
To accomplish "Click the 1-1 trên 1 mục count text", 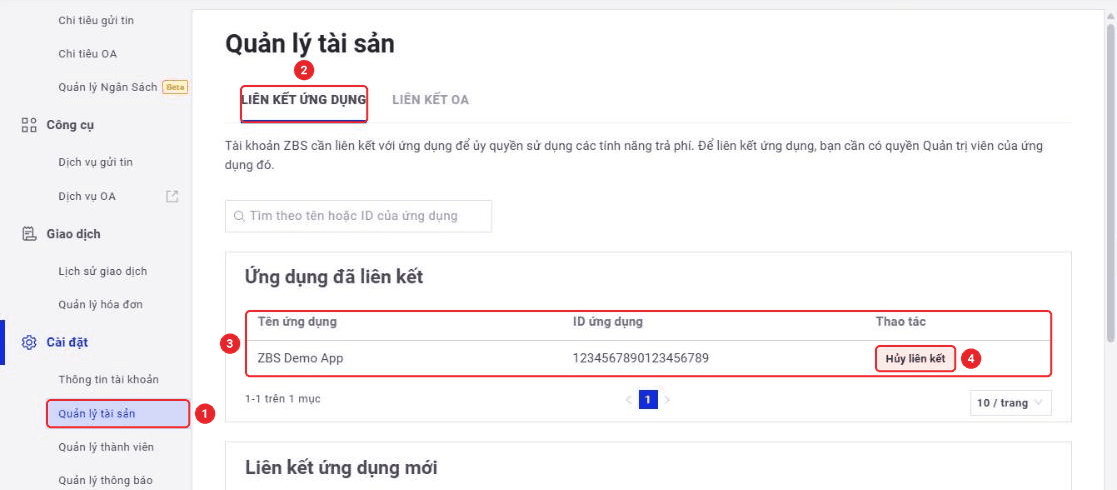I will pyautogui.click(x=283, y=399).
